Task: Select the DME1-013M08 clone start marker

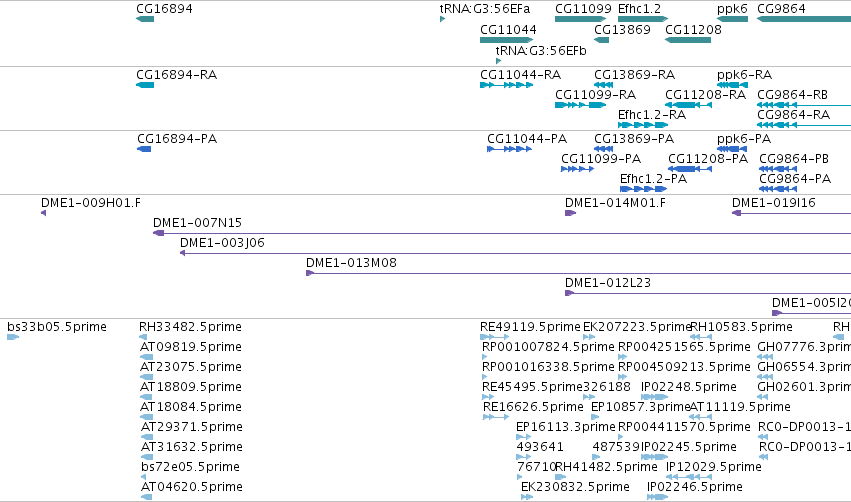Action: click(x=310, y=273)
